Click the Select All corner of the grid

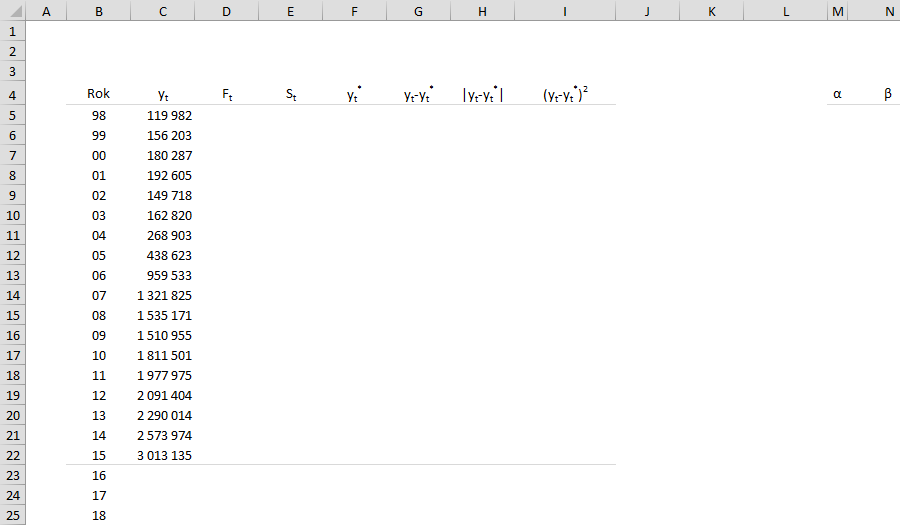pyautogui.click(x=11, y=11)
